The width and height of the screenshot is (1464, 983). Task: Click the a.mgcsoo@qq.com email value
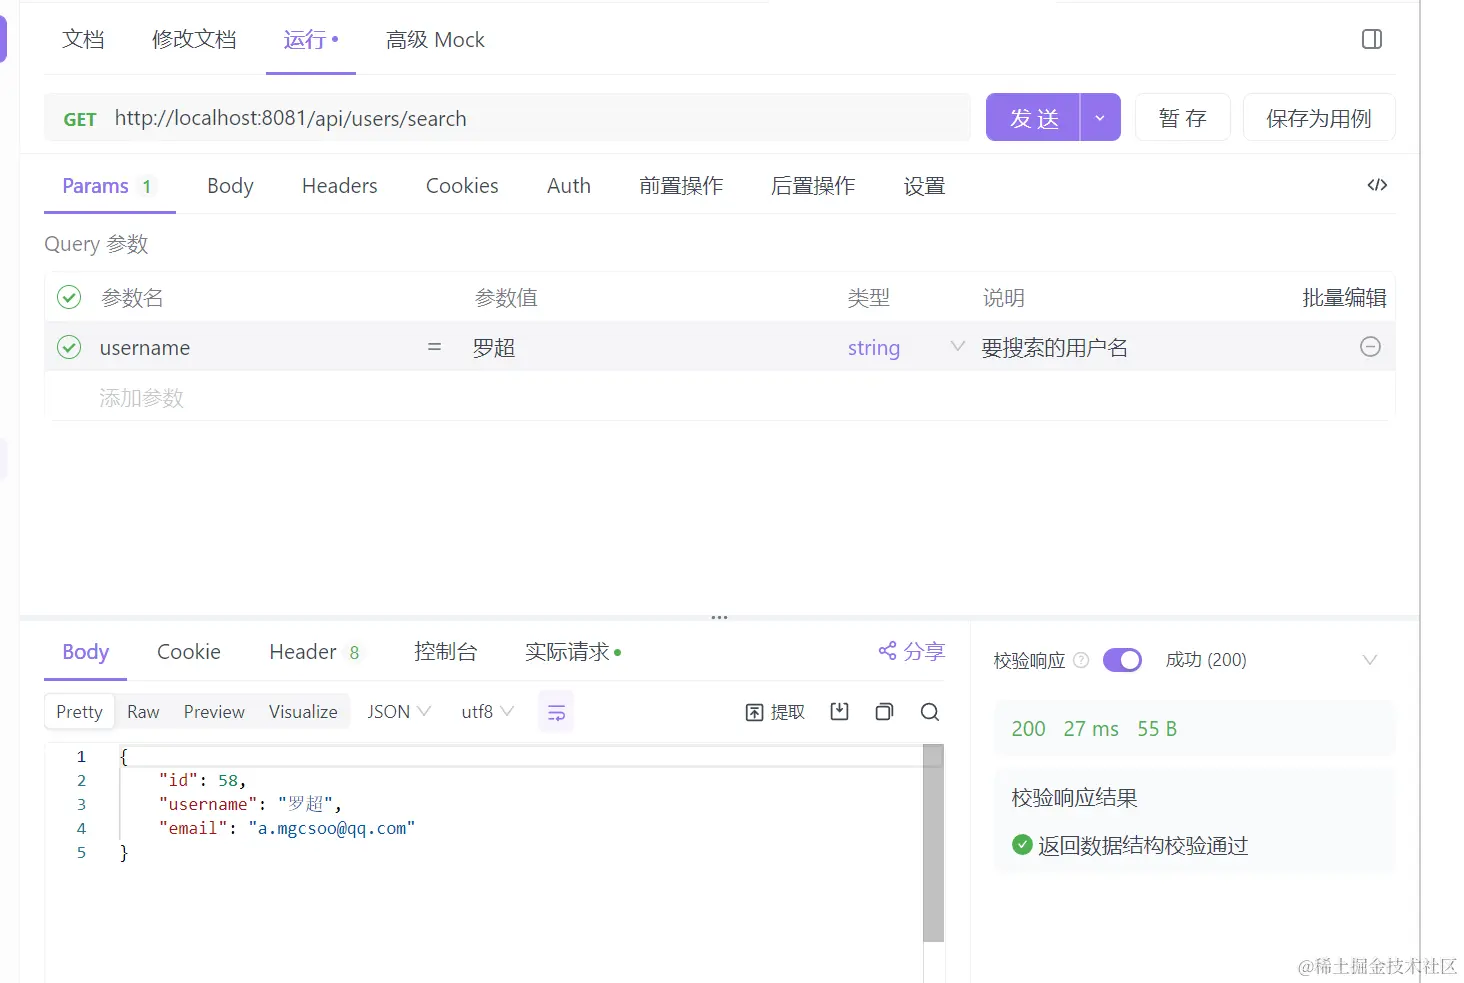click(x=332, y=828)
